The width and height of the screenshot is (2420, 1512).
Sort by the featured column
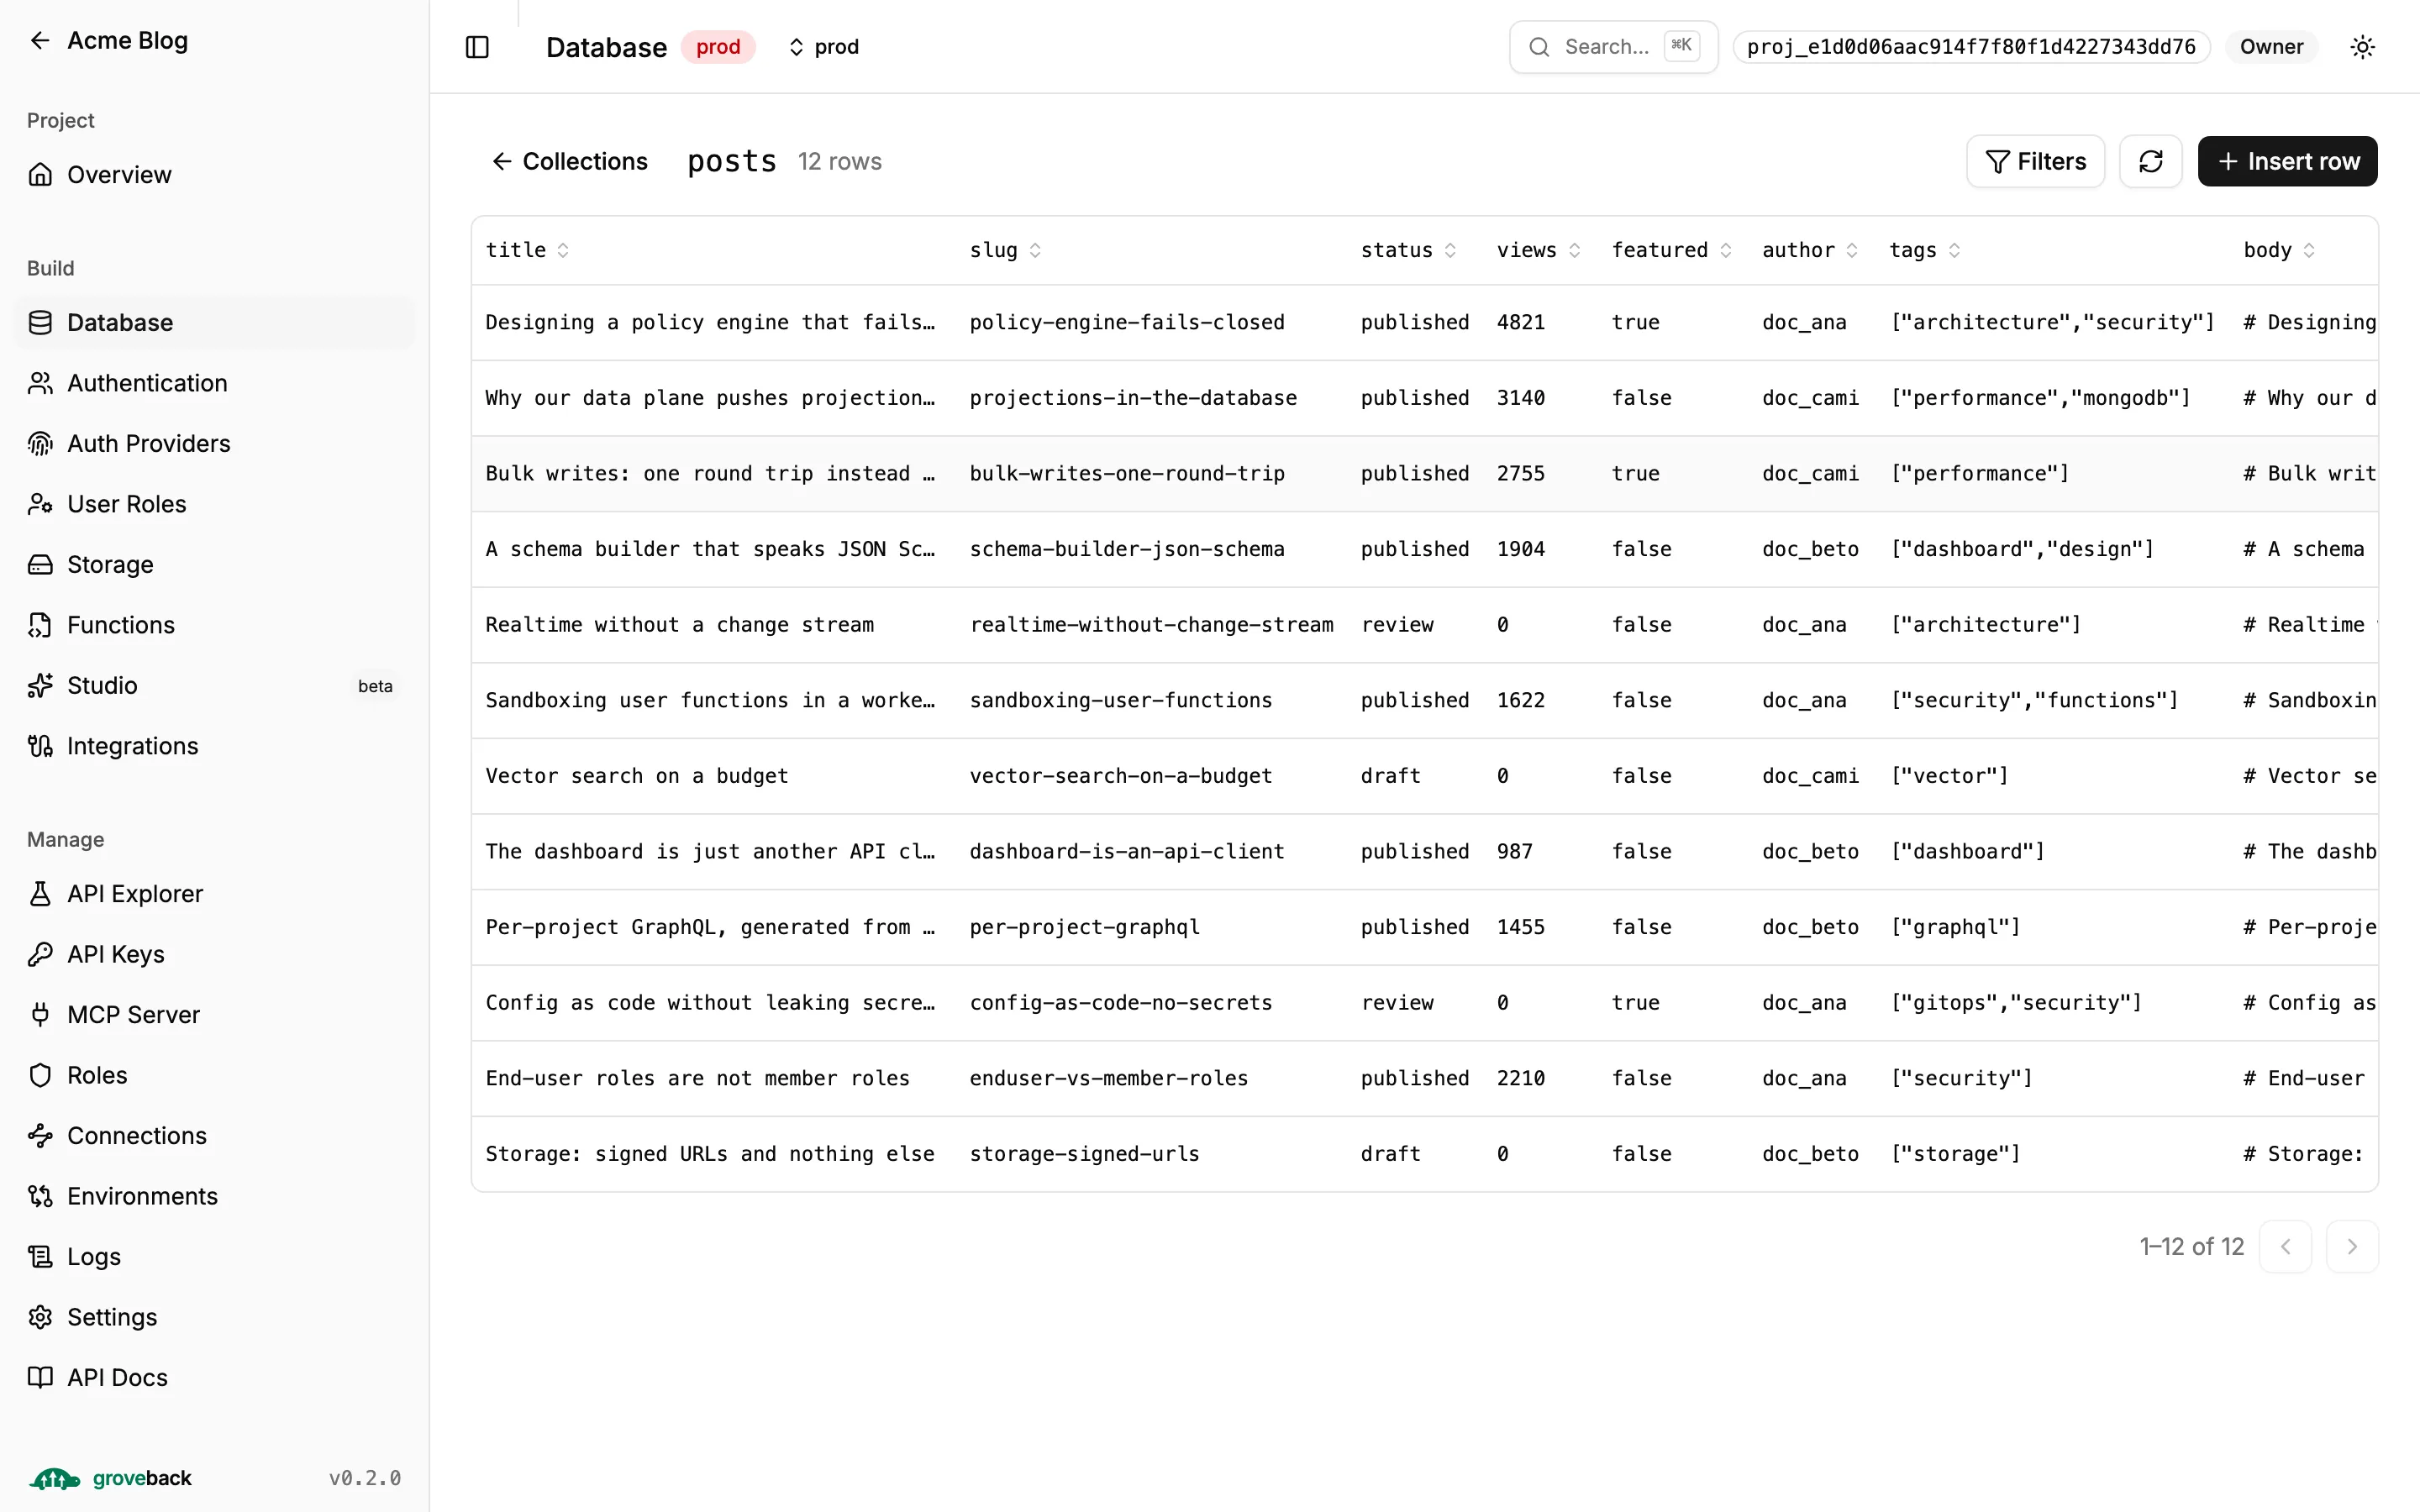tap(1671, 250)
